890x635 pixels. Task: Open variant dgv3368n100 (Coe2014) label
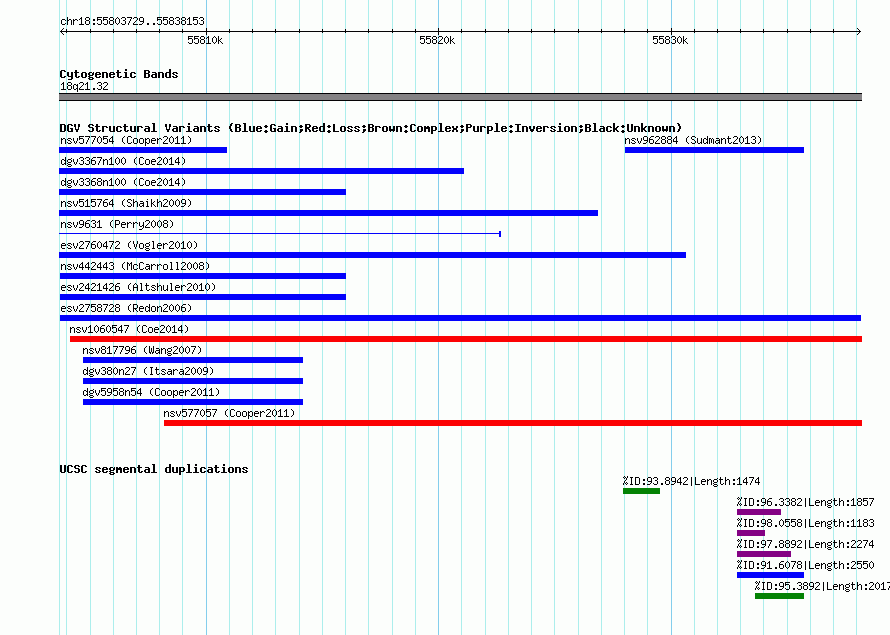coord(123,182)
